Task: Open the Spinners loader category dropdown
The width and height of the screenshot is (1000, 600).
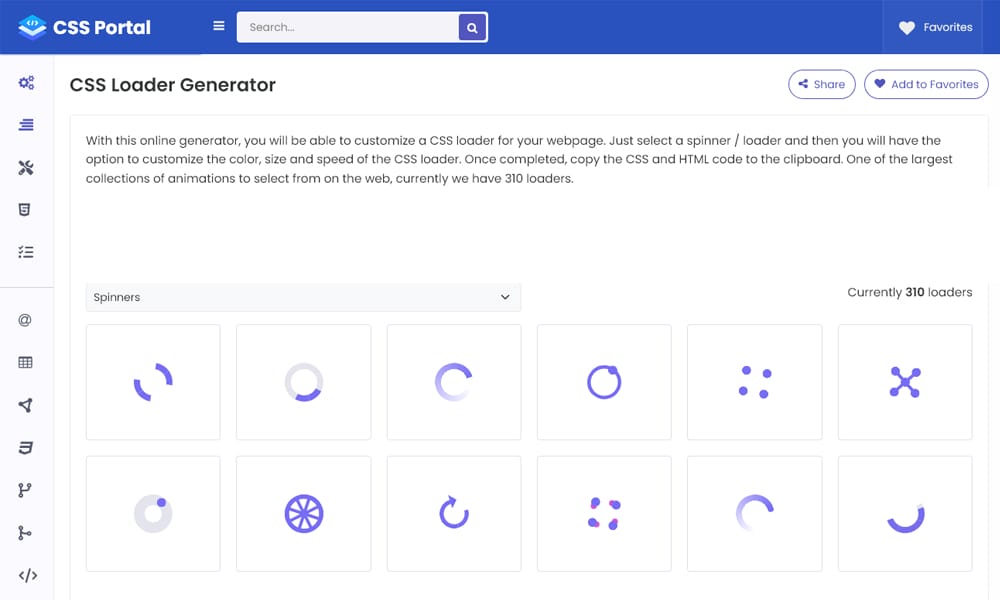Action: (302, 297)
